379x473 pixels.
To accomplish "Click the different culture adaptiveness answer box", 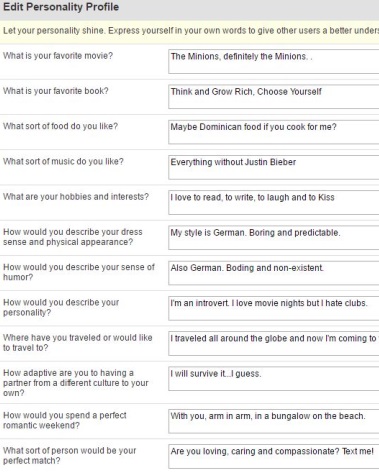I will (274, 379).
